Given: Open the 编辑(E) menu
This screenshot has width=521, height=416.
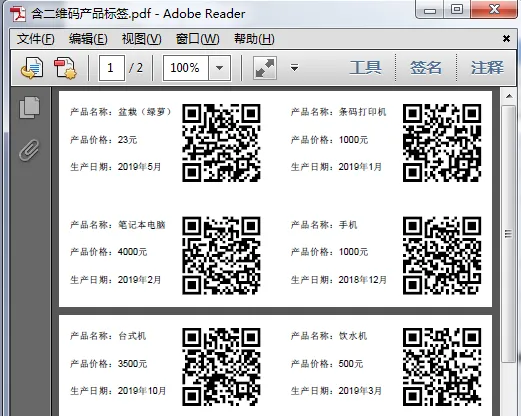Looking at the screenshot, I should coord(88,39).
